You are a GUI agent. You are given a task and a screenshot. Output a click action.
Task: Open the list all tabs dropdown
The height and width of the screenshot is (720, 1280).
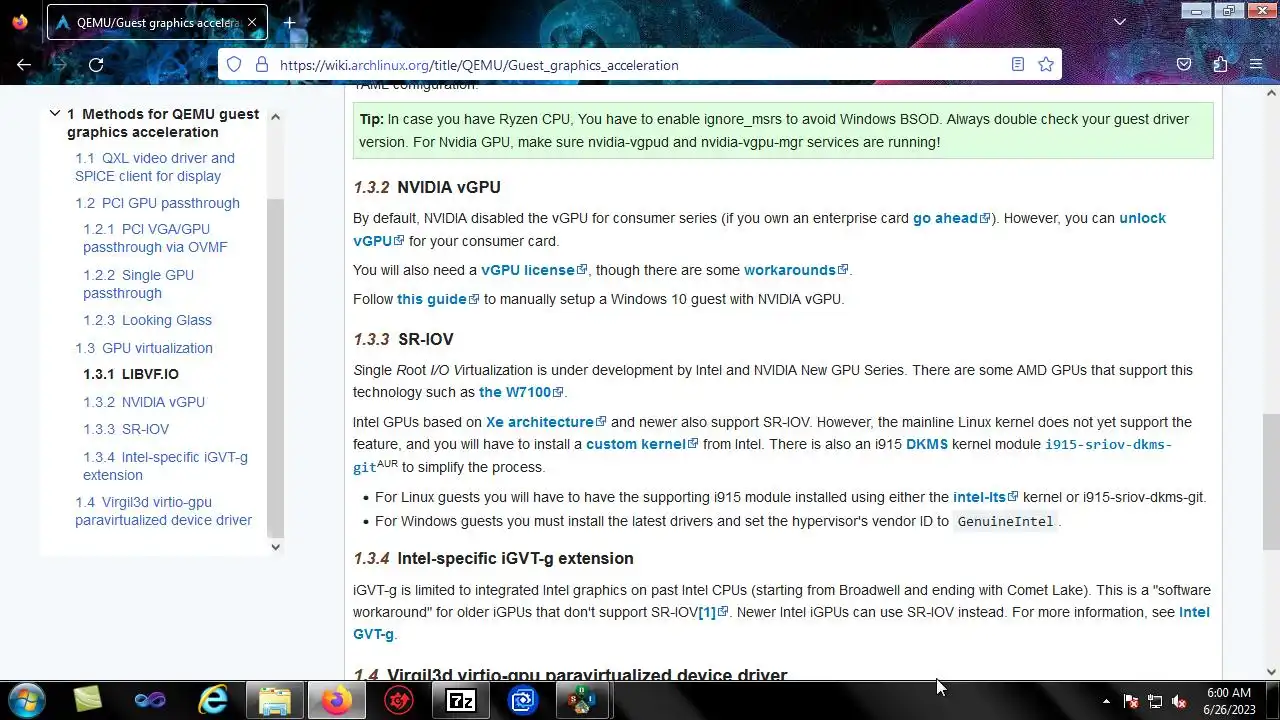[x=1120, y=22]
